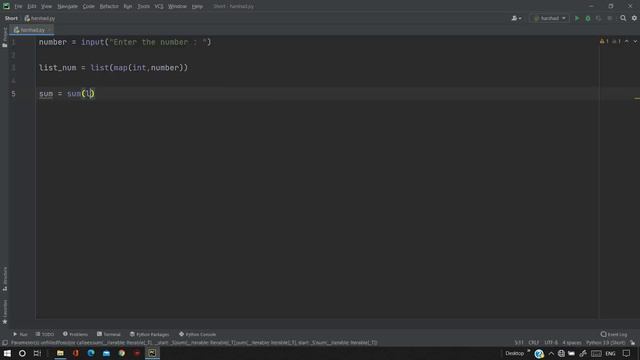Go to next highlighted error arrow
640x360 pixels.
coord(635,41)
